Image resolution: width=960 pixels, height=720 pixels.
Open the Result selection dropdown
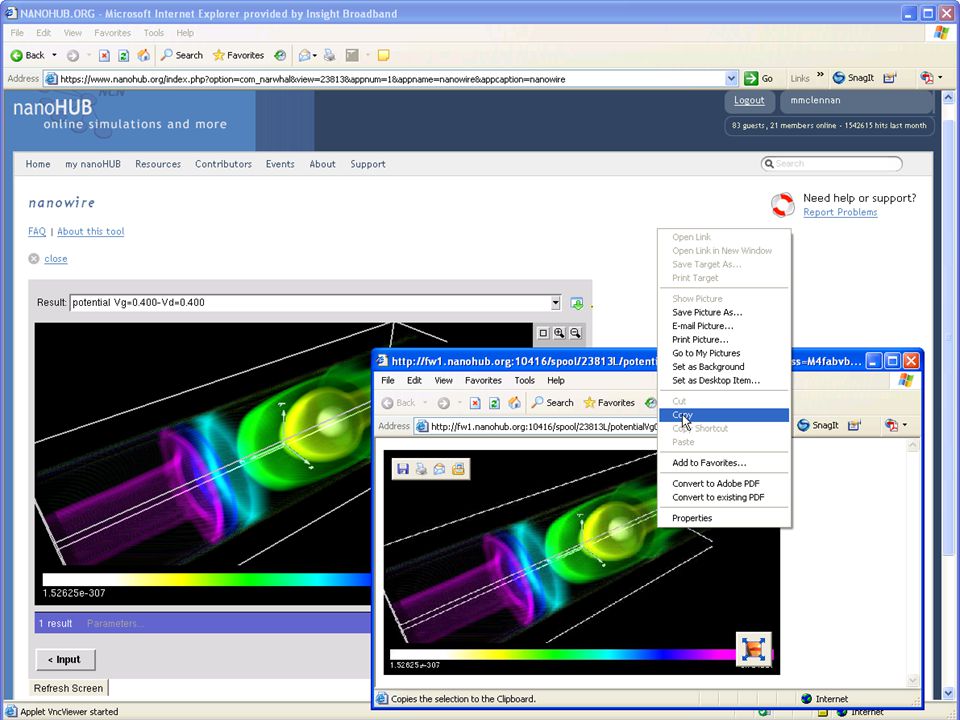point(555,302)
